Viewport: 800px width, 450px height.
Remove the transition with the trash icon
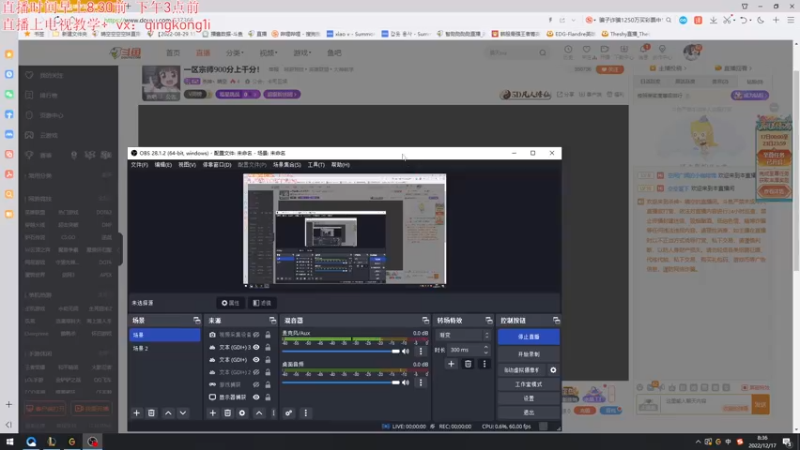[x=468, y=364]
